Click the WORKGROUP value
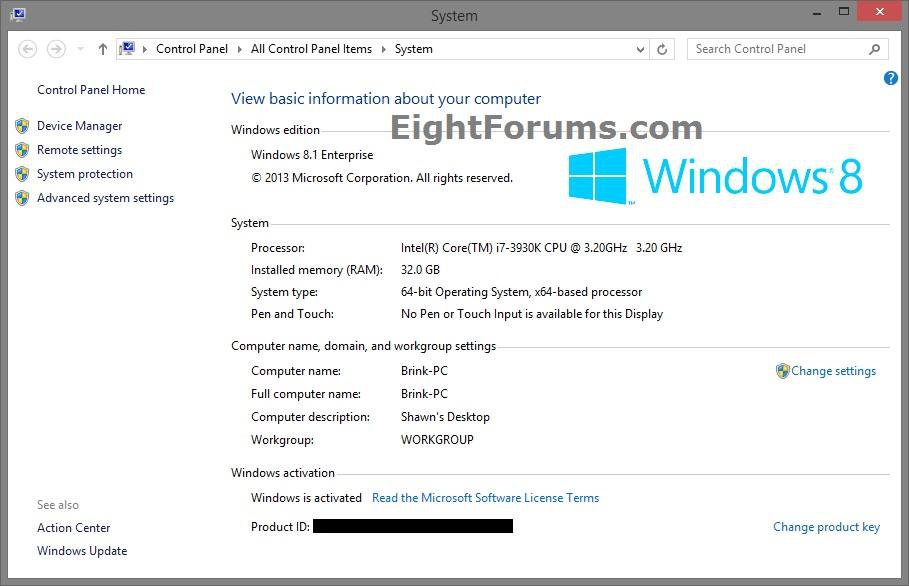This screenshot has width=909, height=586. pos(437,440)
